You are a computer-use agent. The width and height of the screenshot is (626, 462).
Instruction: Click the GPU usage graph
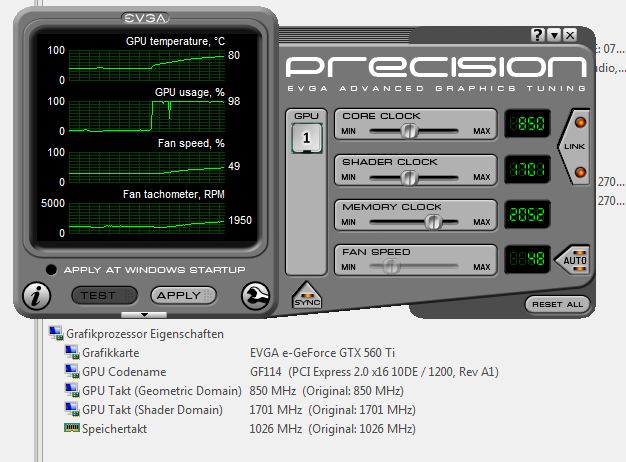147,116
